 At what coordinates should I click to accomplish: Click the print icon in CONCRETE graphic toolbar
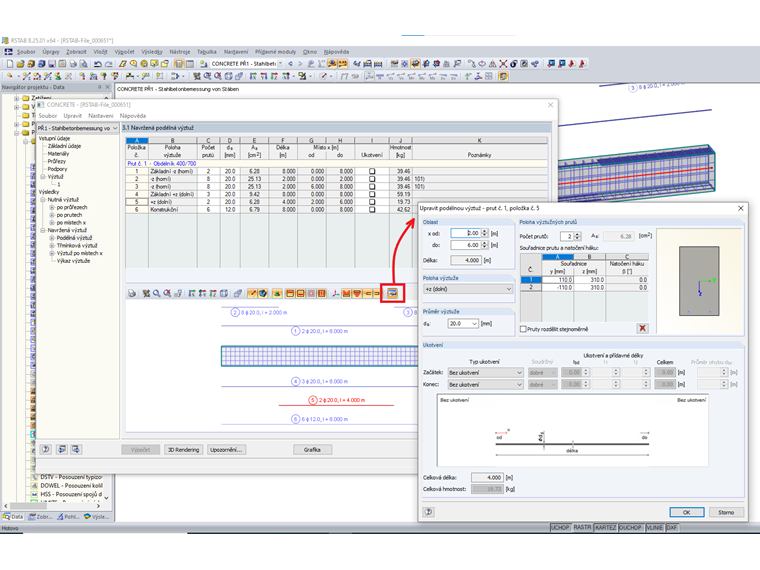(132, 294)
